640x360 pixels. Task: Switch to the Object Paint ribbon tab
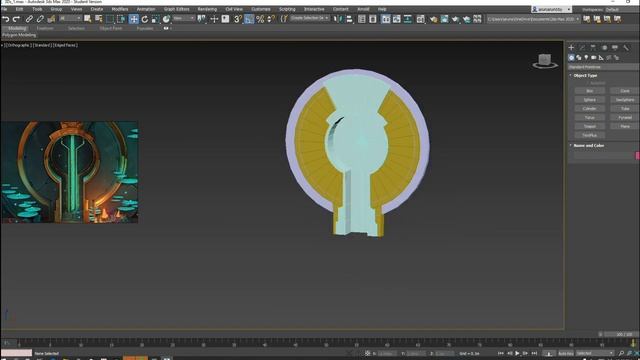tap(111, 29)
